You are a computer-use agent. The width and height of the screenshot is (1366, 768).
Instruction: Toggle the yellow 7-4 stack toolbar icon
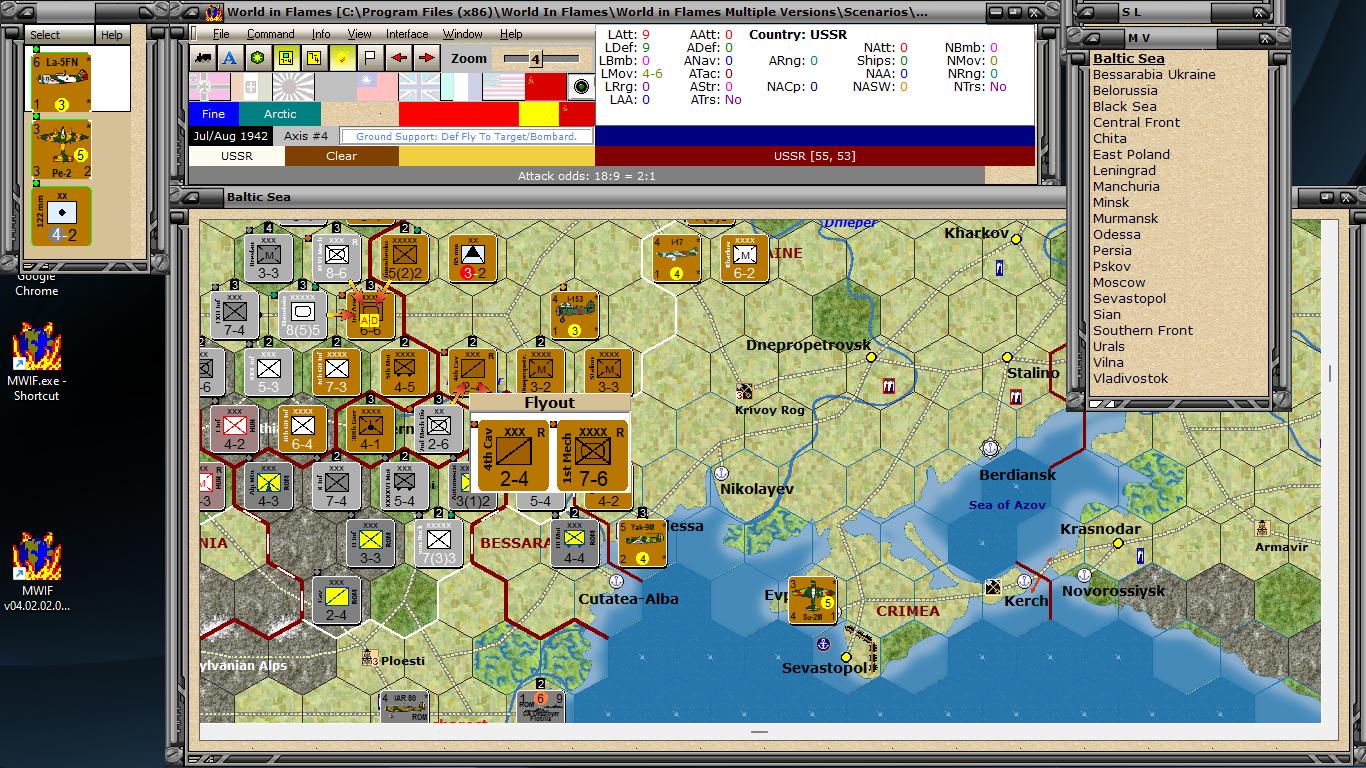(314, 58)
